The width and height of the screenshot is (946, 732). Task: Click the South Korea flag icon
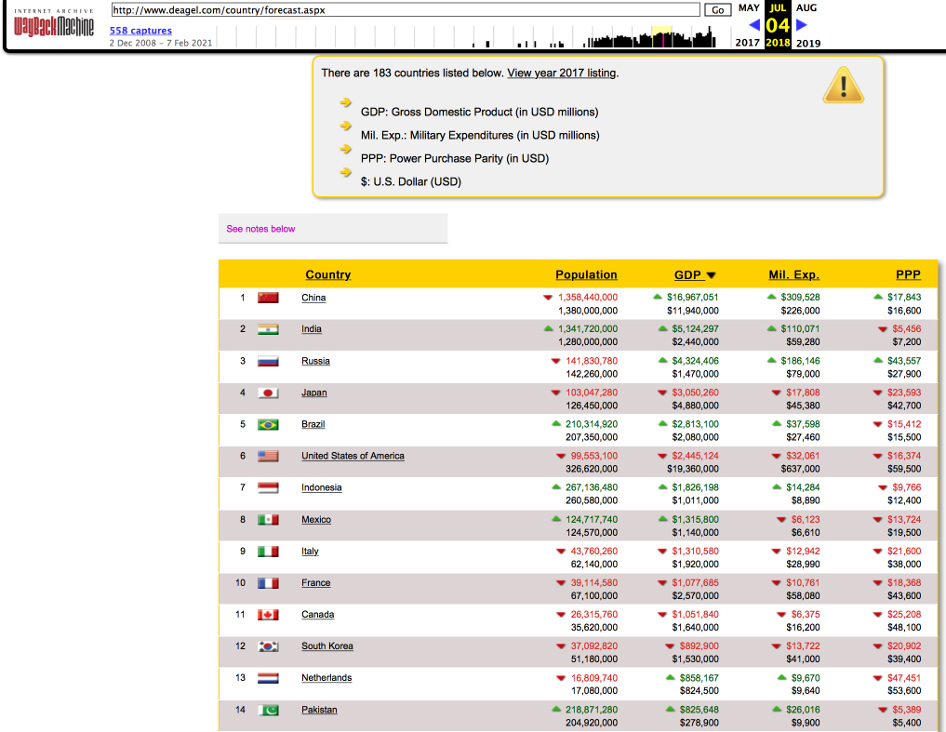268,647
